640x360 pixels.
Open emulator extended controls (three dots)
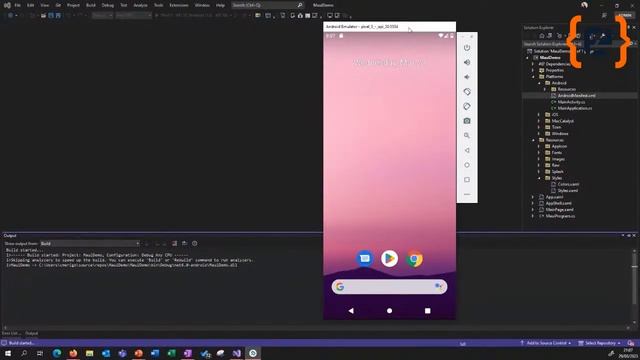[x=467, y=194]
